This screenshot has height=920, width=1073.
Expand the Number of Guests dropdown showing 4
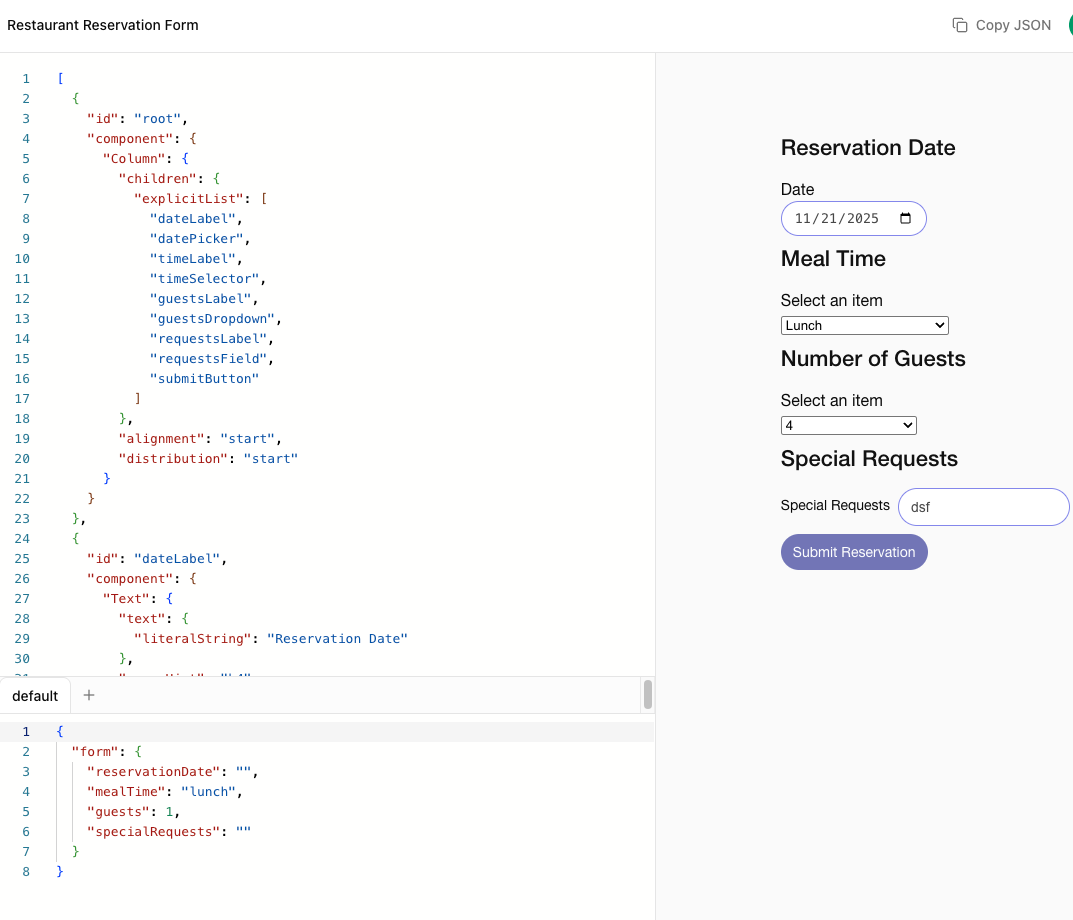848,425
